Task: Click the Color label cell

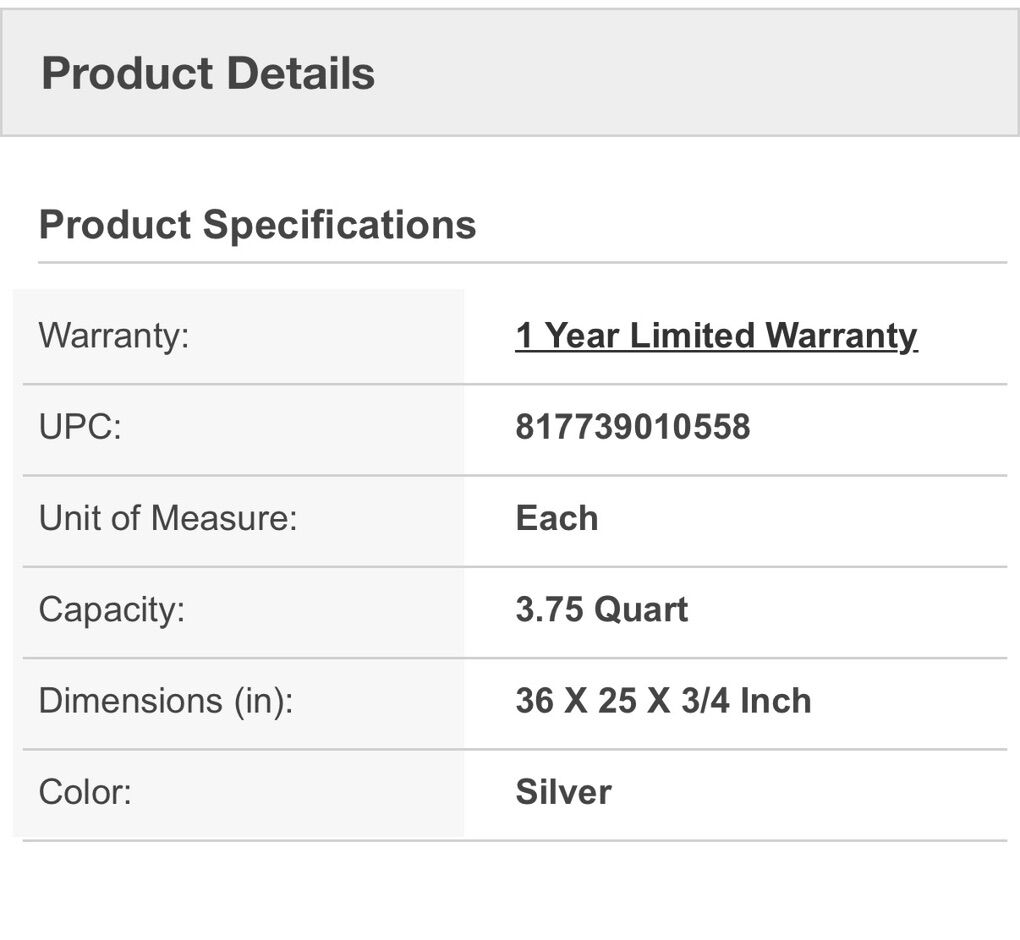Action: 85,791
